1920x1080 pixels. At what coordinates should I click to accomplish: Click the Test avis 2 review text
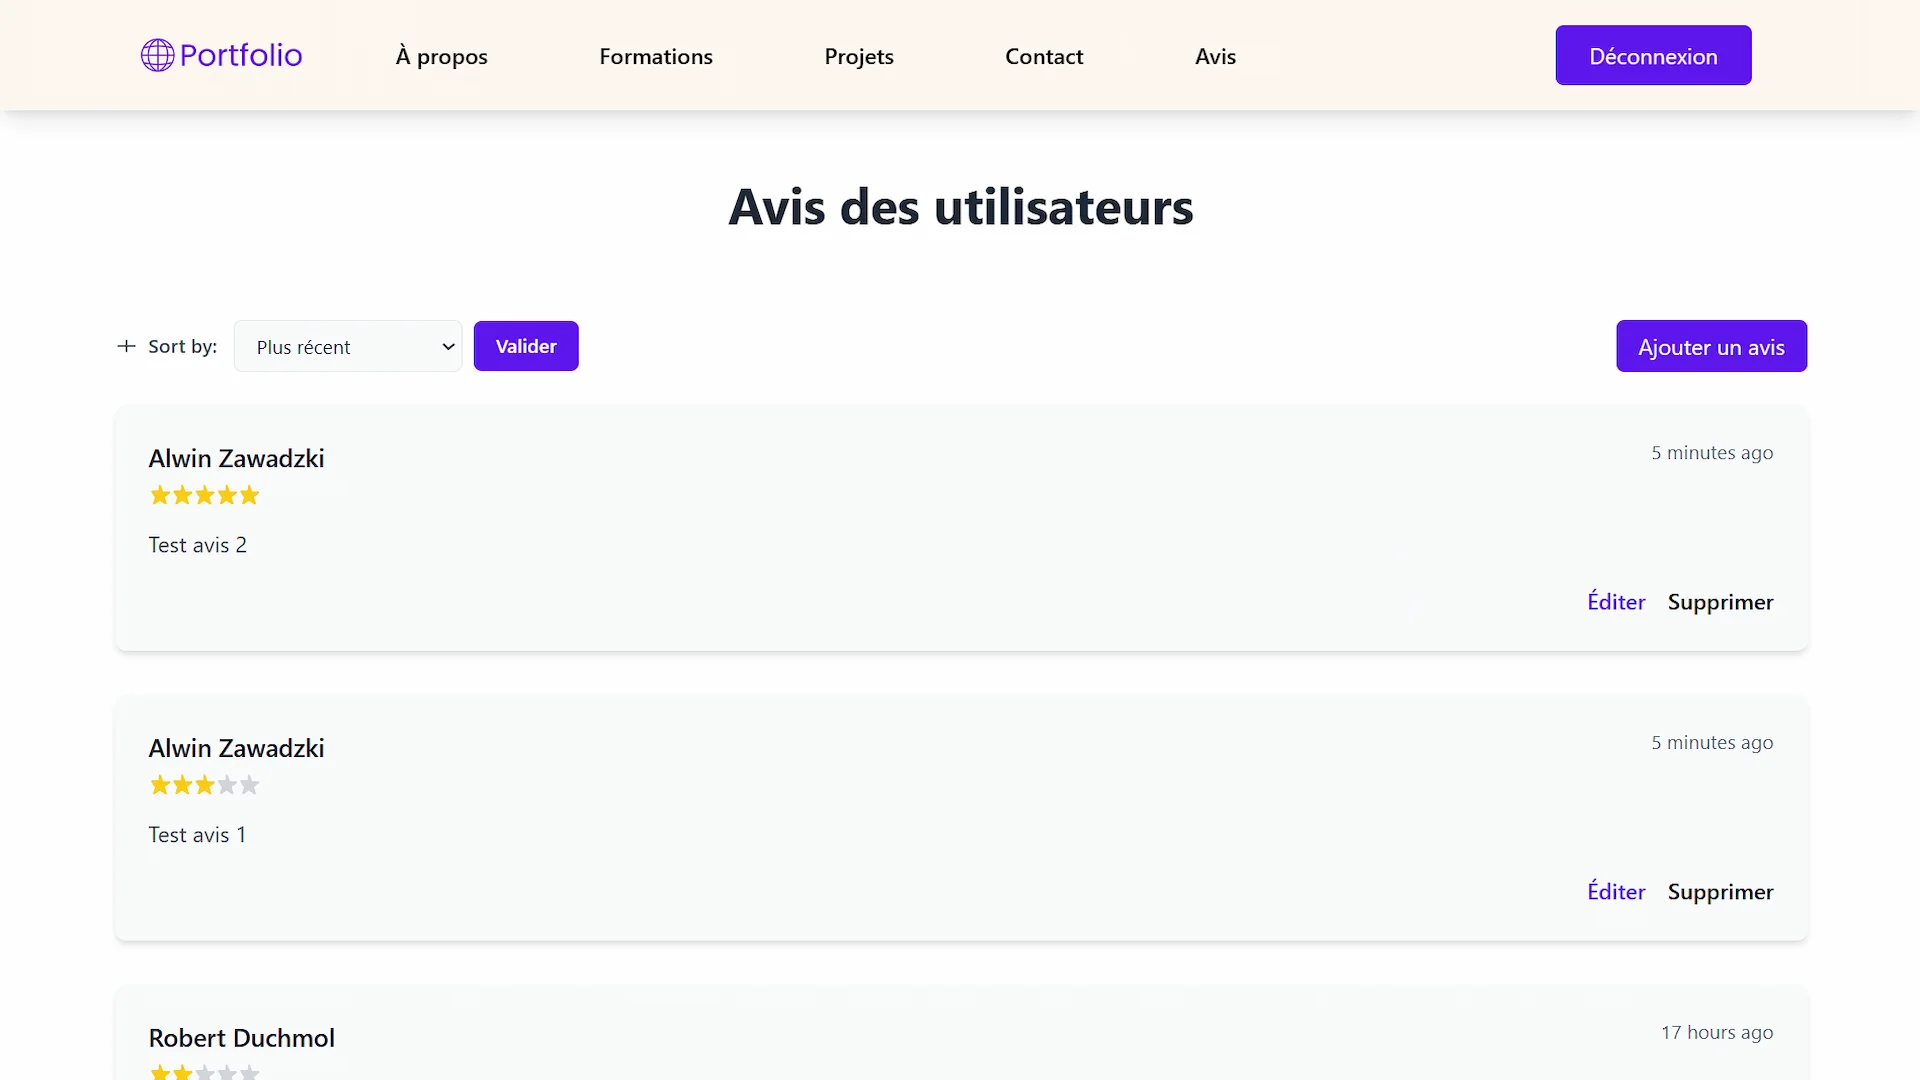point(197,545)
